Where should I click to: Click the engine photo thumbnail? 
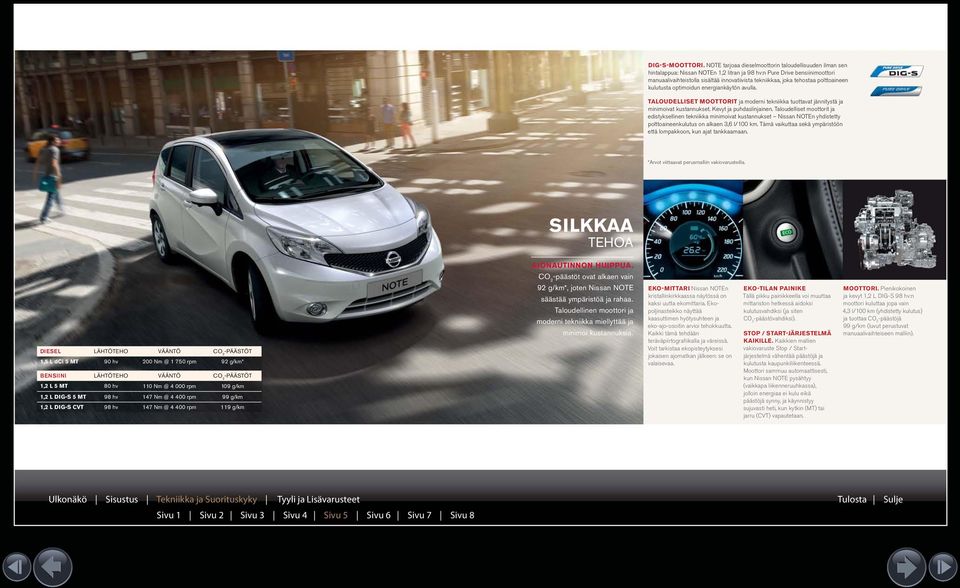894,230
